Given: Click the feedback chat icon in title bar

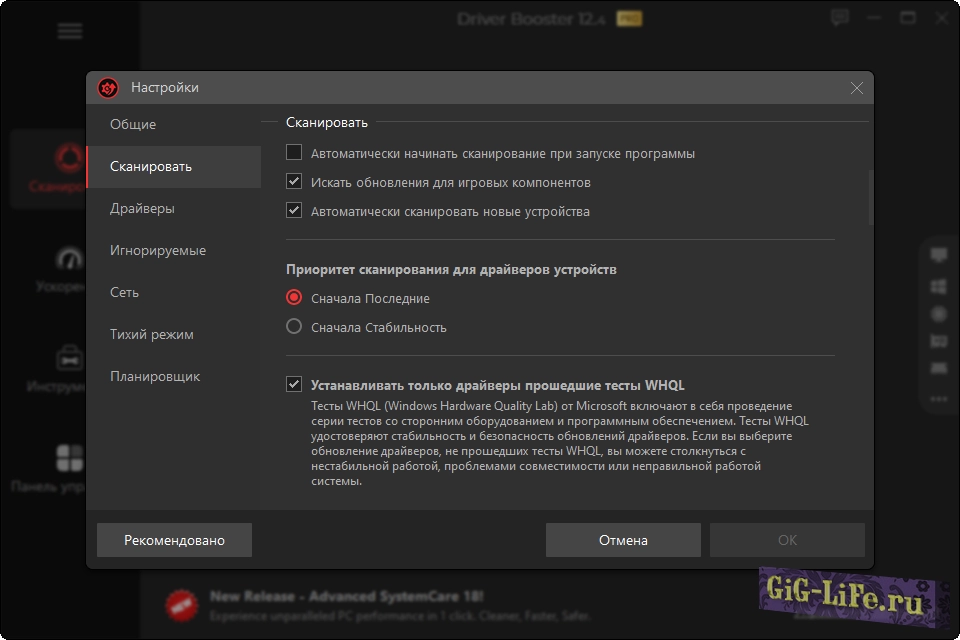Looking at the screenshot, I should (x=840, y=18).
